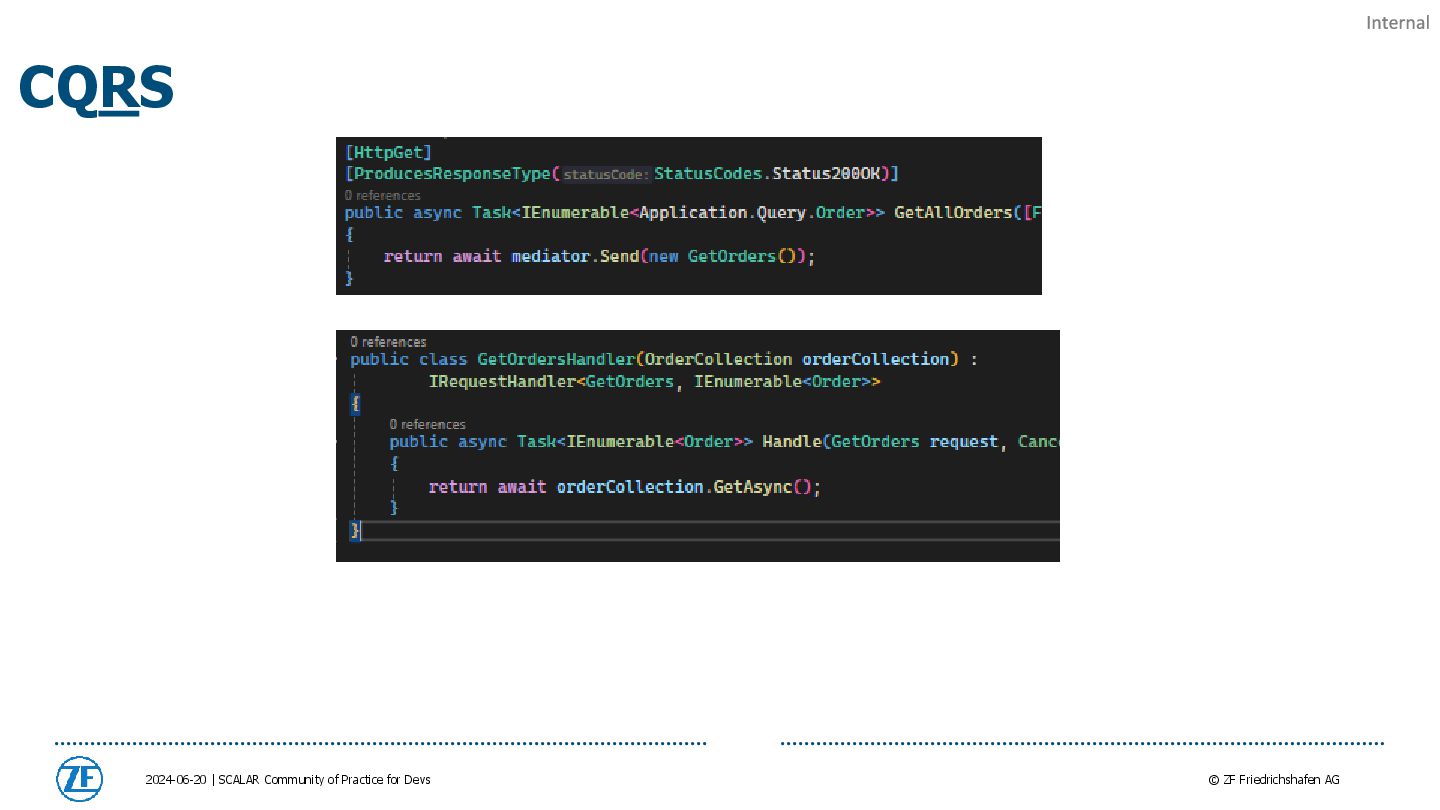Click the CQRS slide title

(96, 88)
